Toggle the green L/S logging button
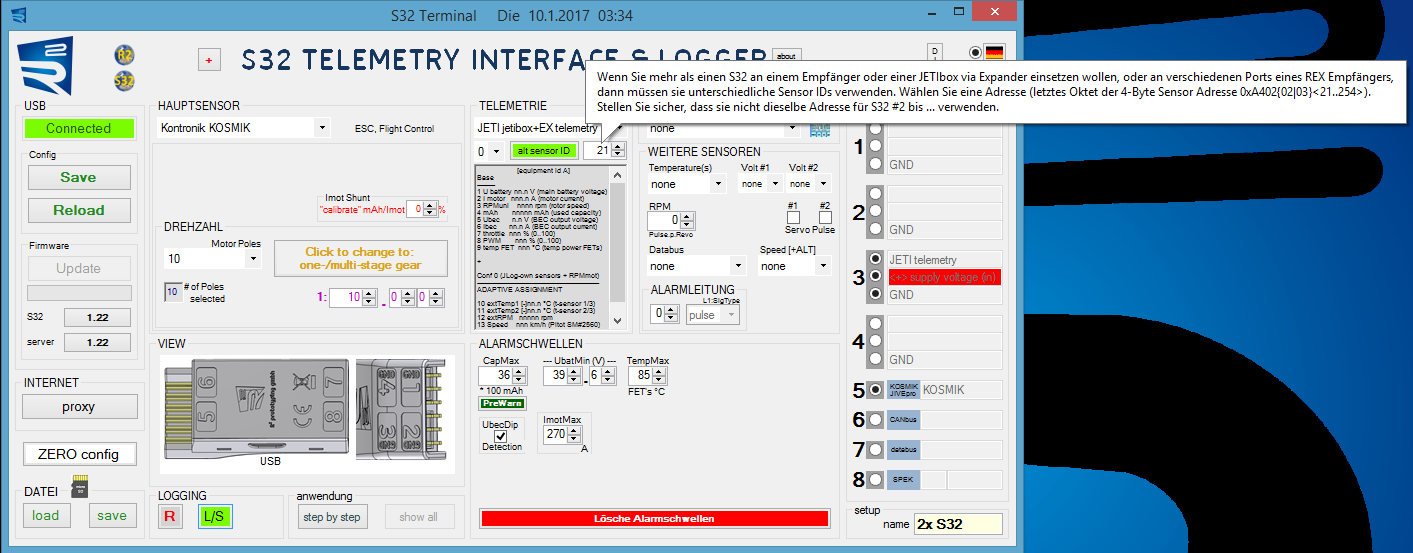This screenshot has width=1413, height=553. (x=215, y=516)
